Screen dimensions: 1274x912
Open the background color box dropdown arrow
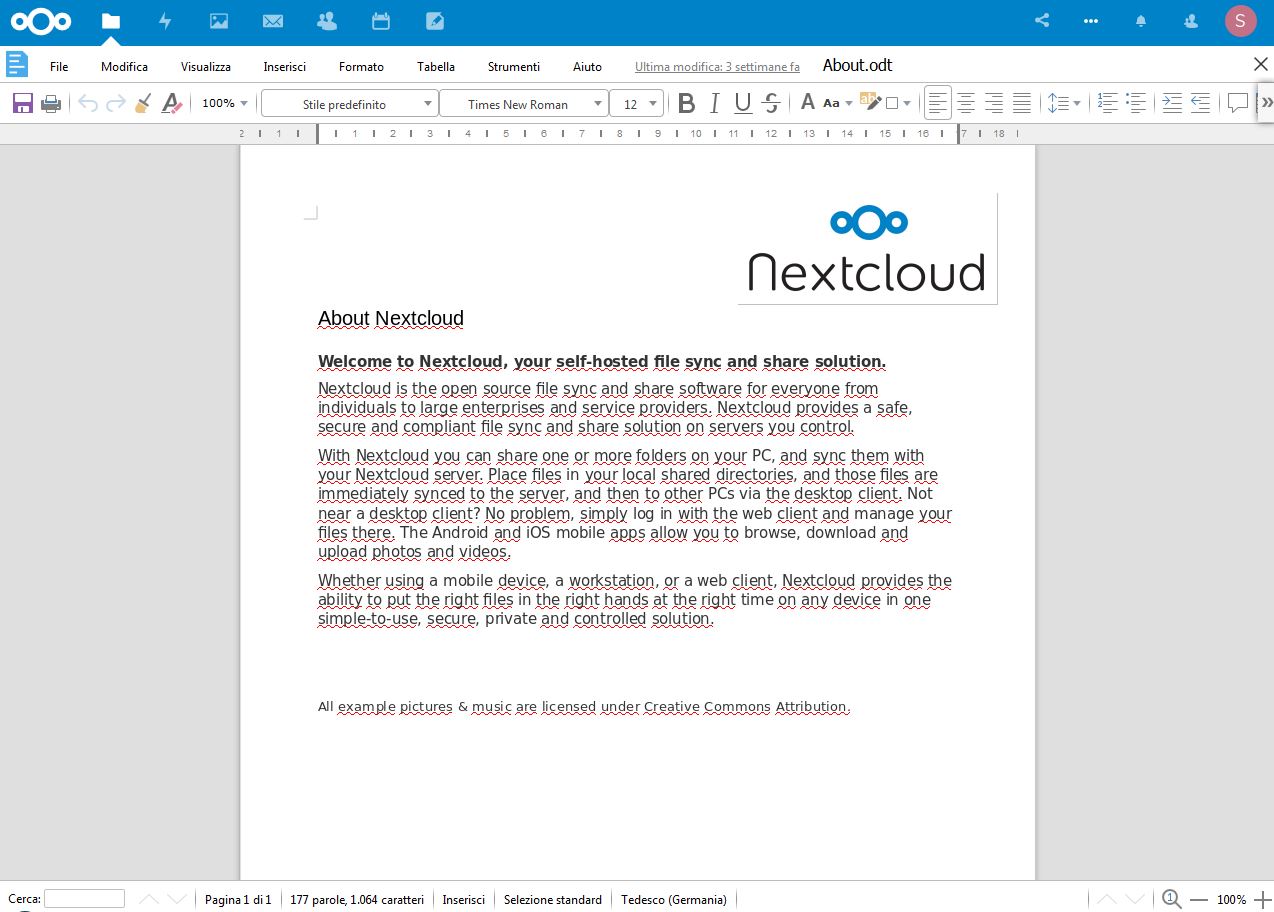click(x=907, y=103)
